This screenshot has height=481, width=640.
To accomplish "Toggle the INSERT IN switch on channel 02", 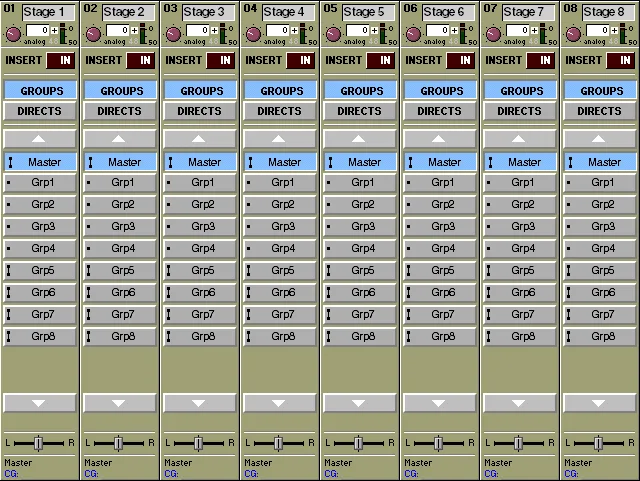I will click(x=141, y=60).
